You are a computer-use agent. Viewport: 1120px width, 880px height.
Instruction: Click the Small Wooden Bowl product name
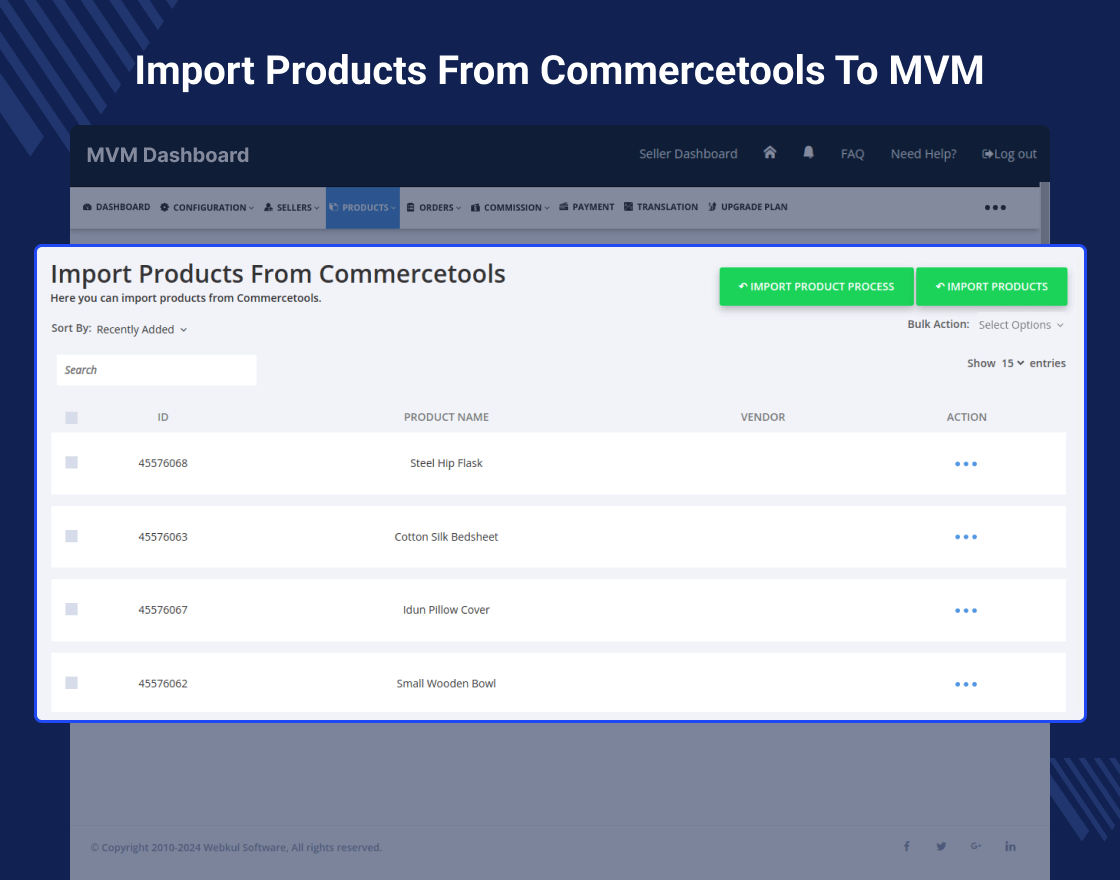446,684
